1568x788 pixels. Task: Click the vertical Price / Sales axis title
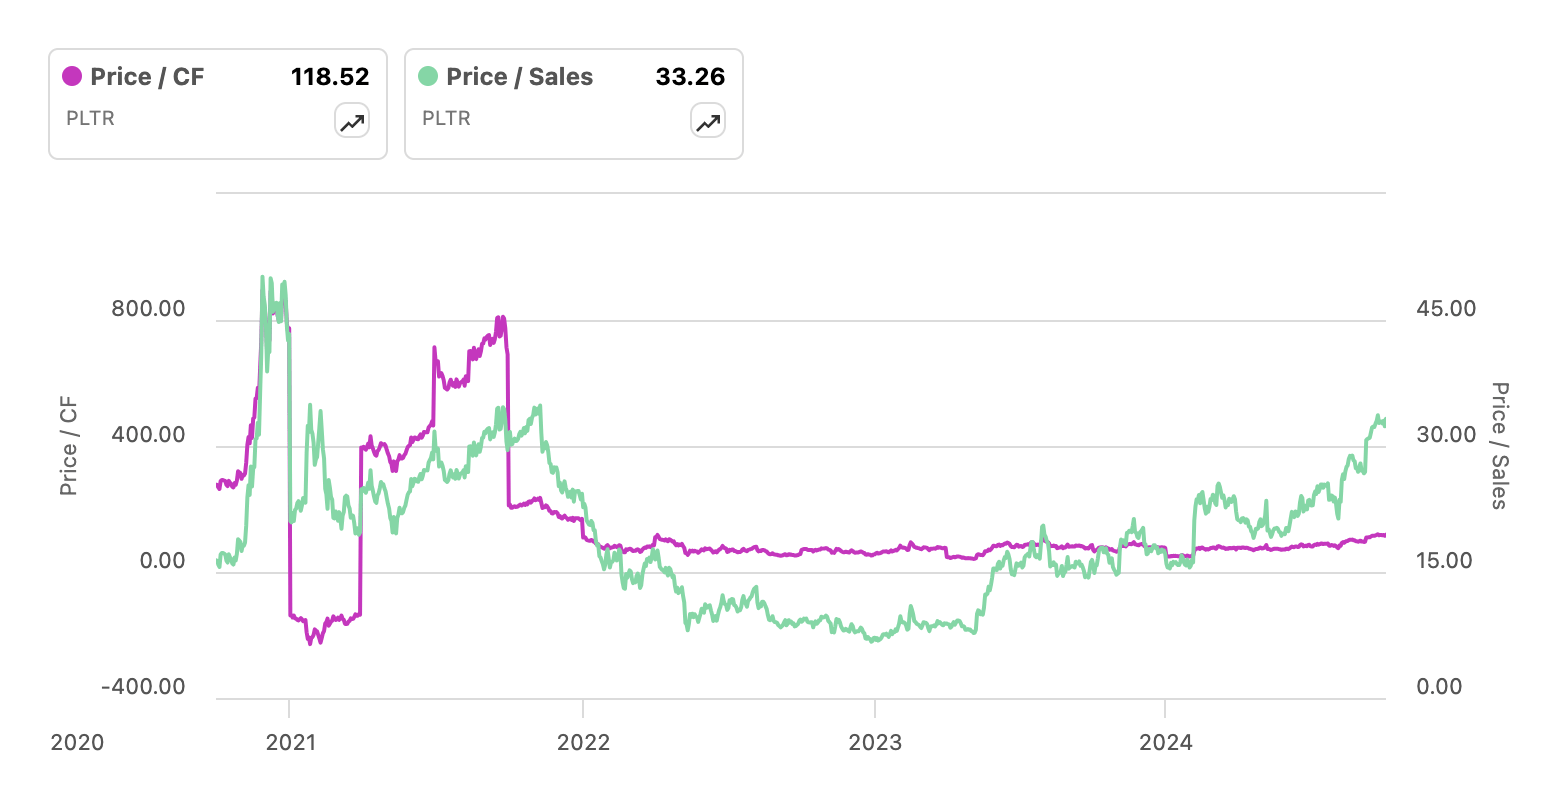click(x=1499, y=446)
